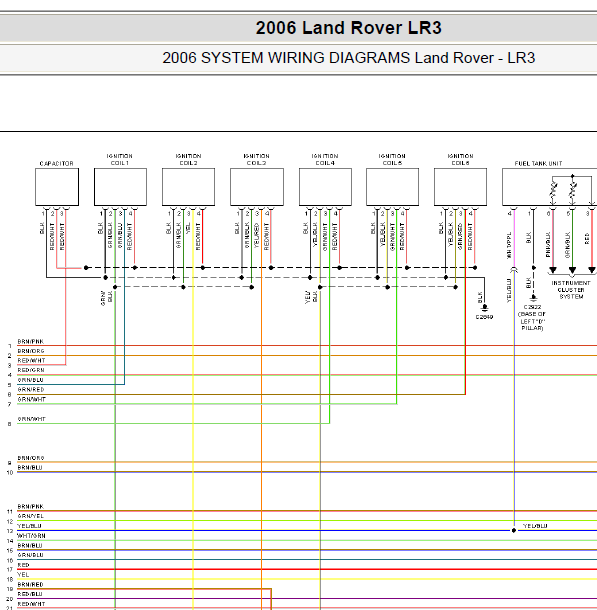Click the C2922 ground symbol near left D pillar
597x610 pixels.
coord(533,298)
